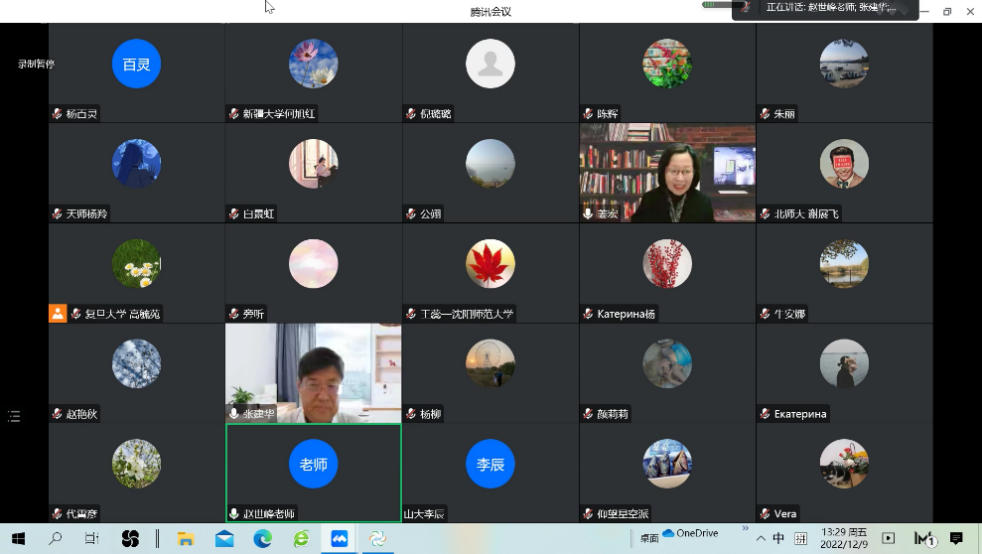Click the 李辰 blue avatar circle
982x554 pixels.
(490, 464)
